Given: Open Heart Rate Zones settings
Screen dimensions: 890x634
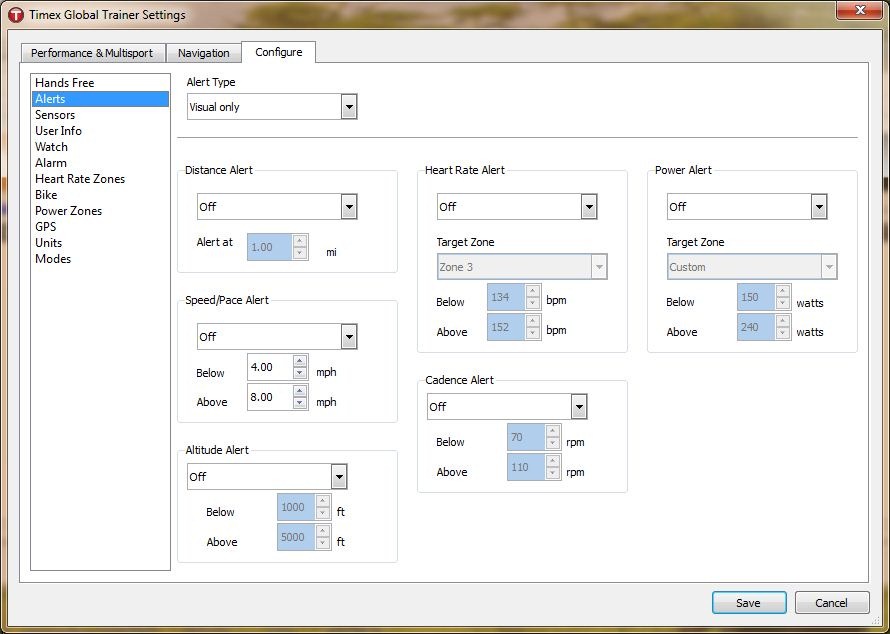Looking at the screenshot, I should point(100,179).
